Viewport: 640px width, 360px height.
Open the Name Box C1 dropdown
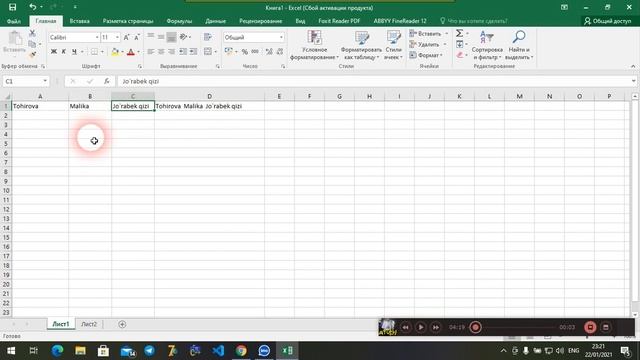pyautogui.click(x=45, y=81)
